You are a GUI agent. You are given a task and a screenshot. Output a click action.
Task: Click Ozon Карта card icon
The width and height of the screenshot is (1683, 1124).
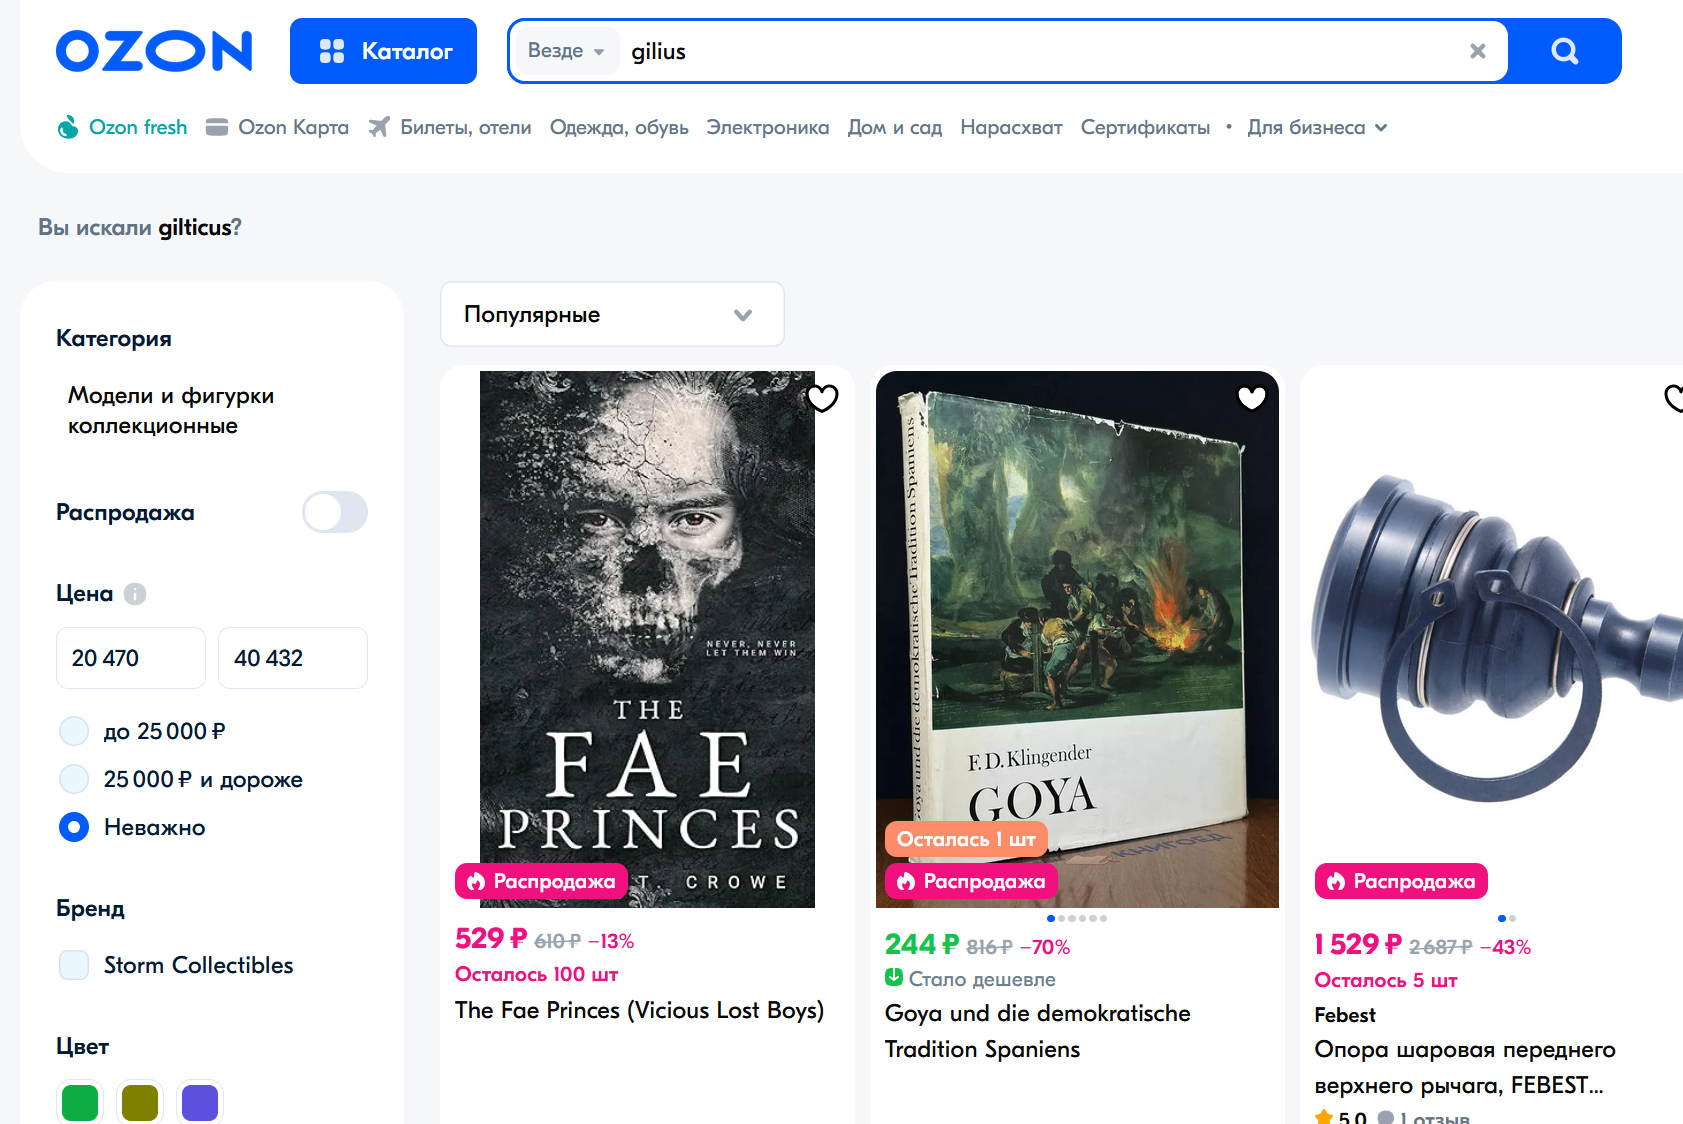pos(217,127)
